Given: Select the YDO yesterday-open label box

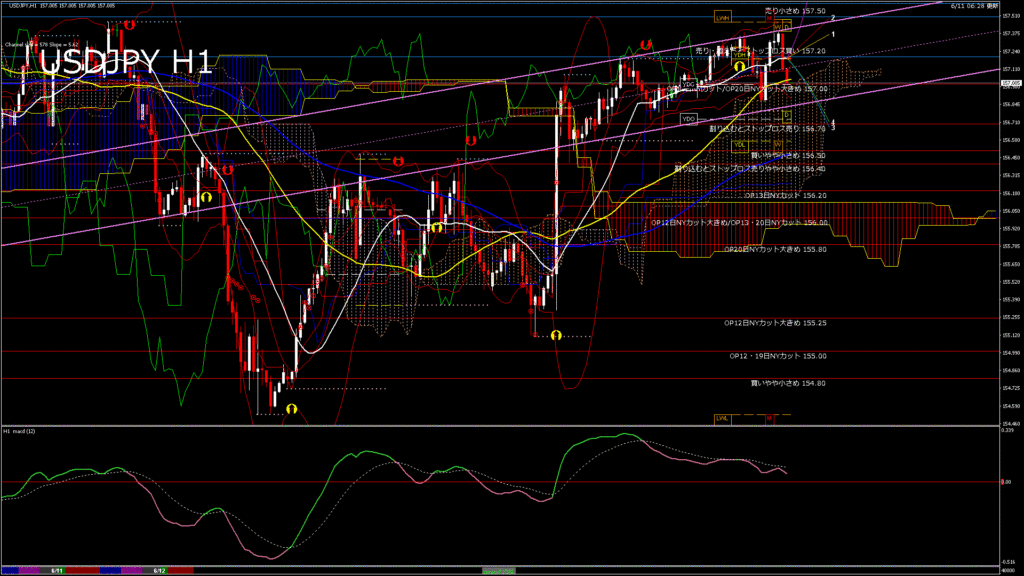Looking at the screenshot, I should click(688, 119).
